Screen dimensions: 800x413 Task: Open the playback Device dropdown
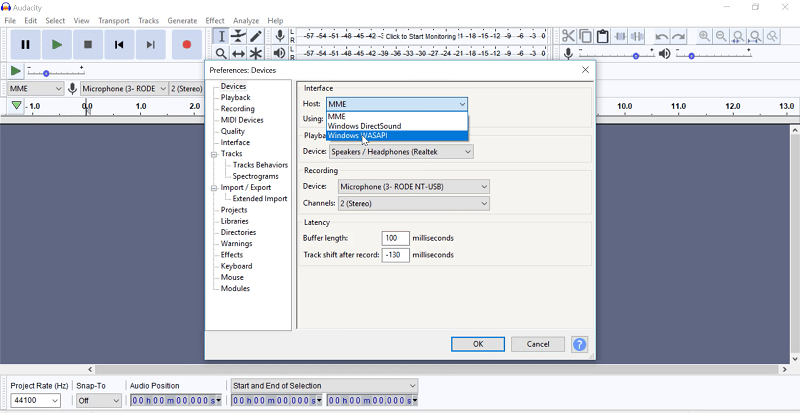401,152
